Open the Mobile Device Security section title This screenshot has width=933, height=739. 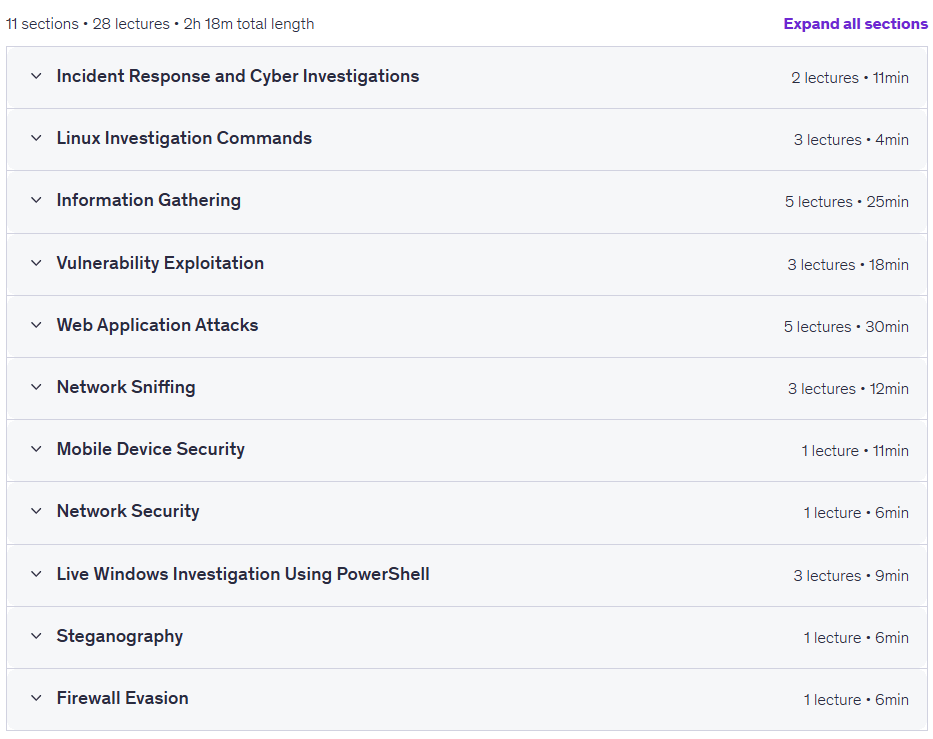[151, 449]
